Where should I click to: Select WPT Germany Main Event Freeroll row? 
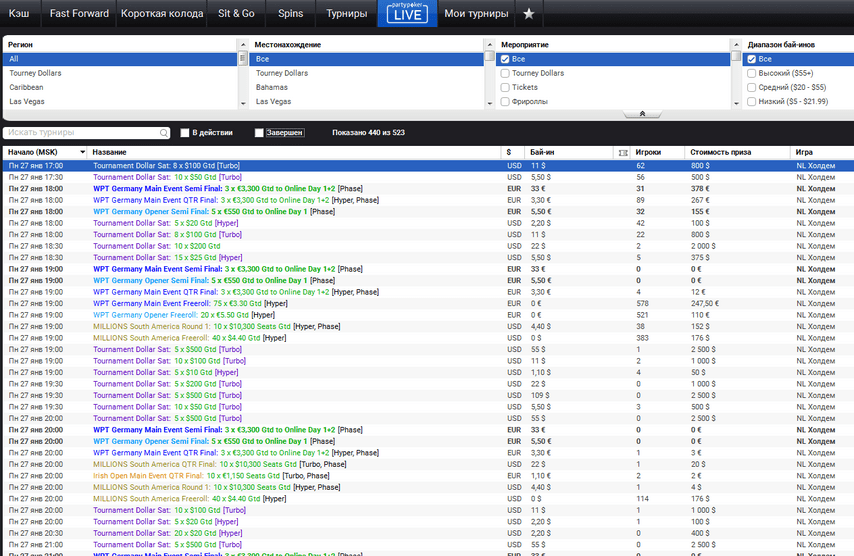tap(428, 303)
